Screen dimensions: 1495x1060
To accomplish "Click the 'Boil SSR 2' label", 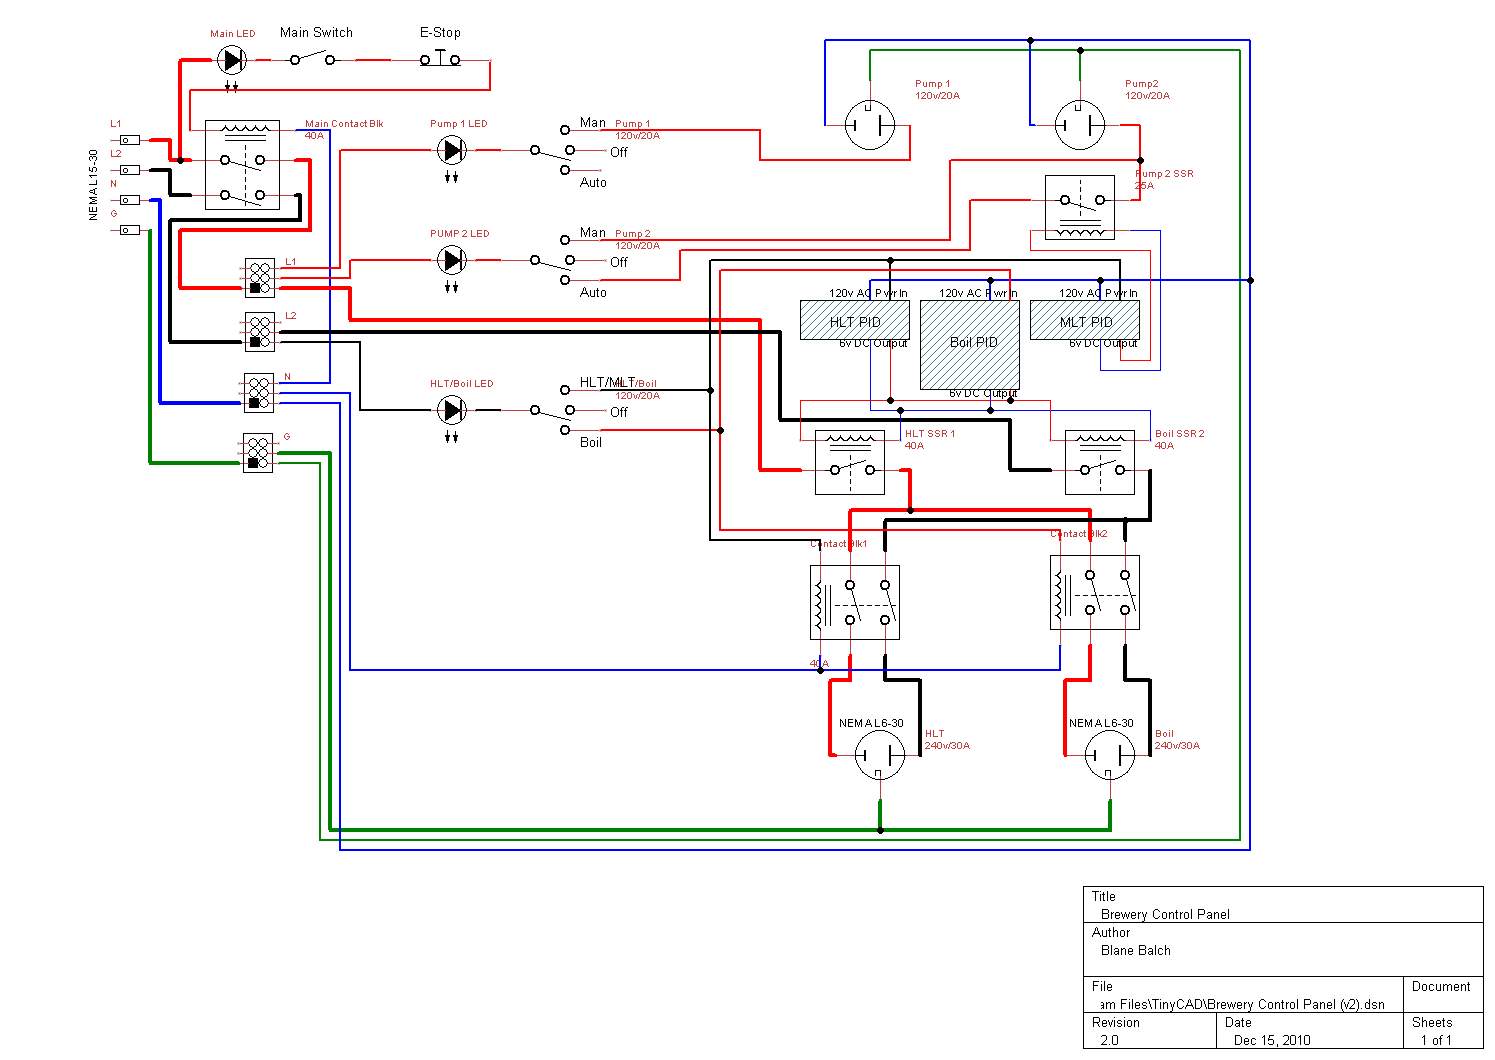I will 1180,434.
